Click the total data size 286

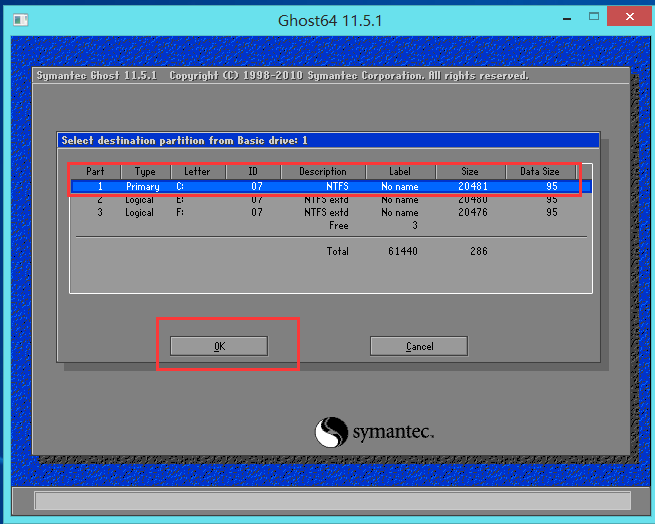point(479,251)
